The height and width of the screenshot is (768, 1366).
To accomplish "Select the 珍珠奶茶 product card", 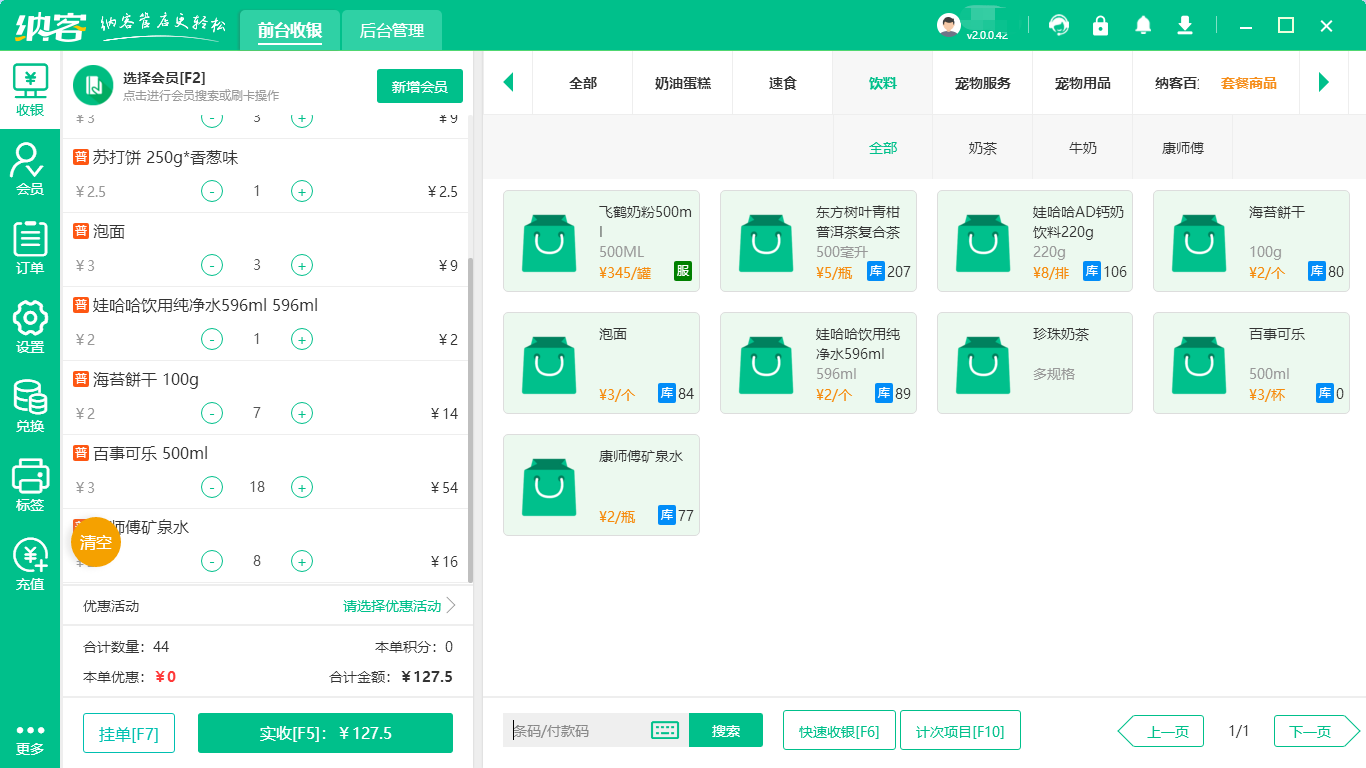I will coord(1034,362).
